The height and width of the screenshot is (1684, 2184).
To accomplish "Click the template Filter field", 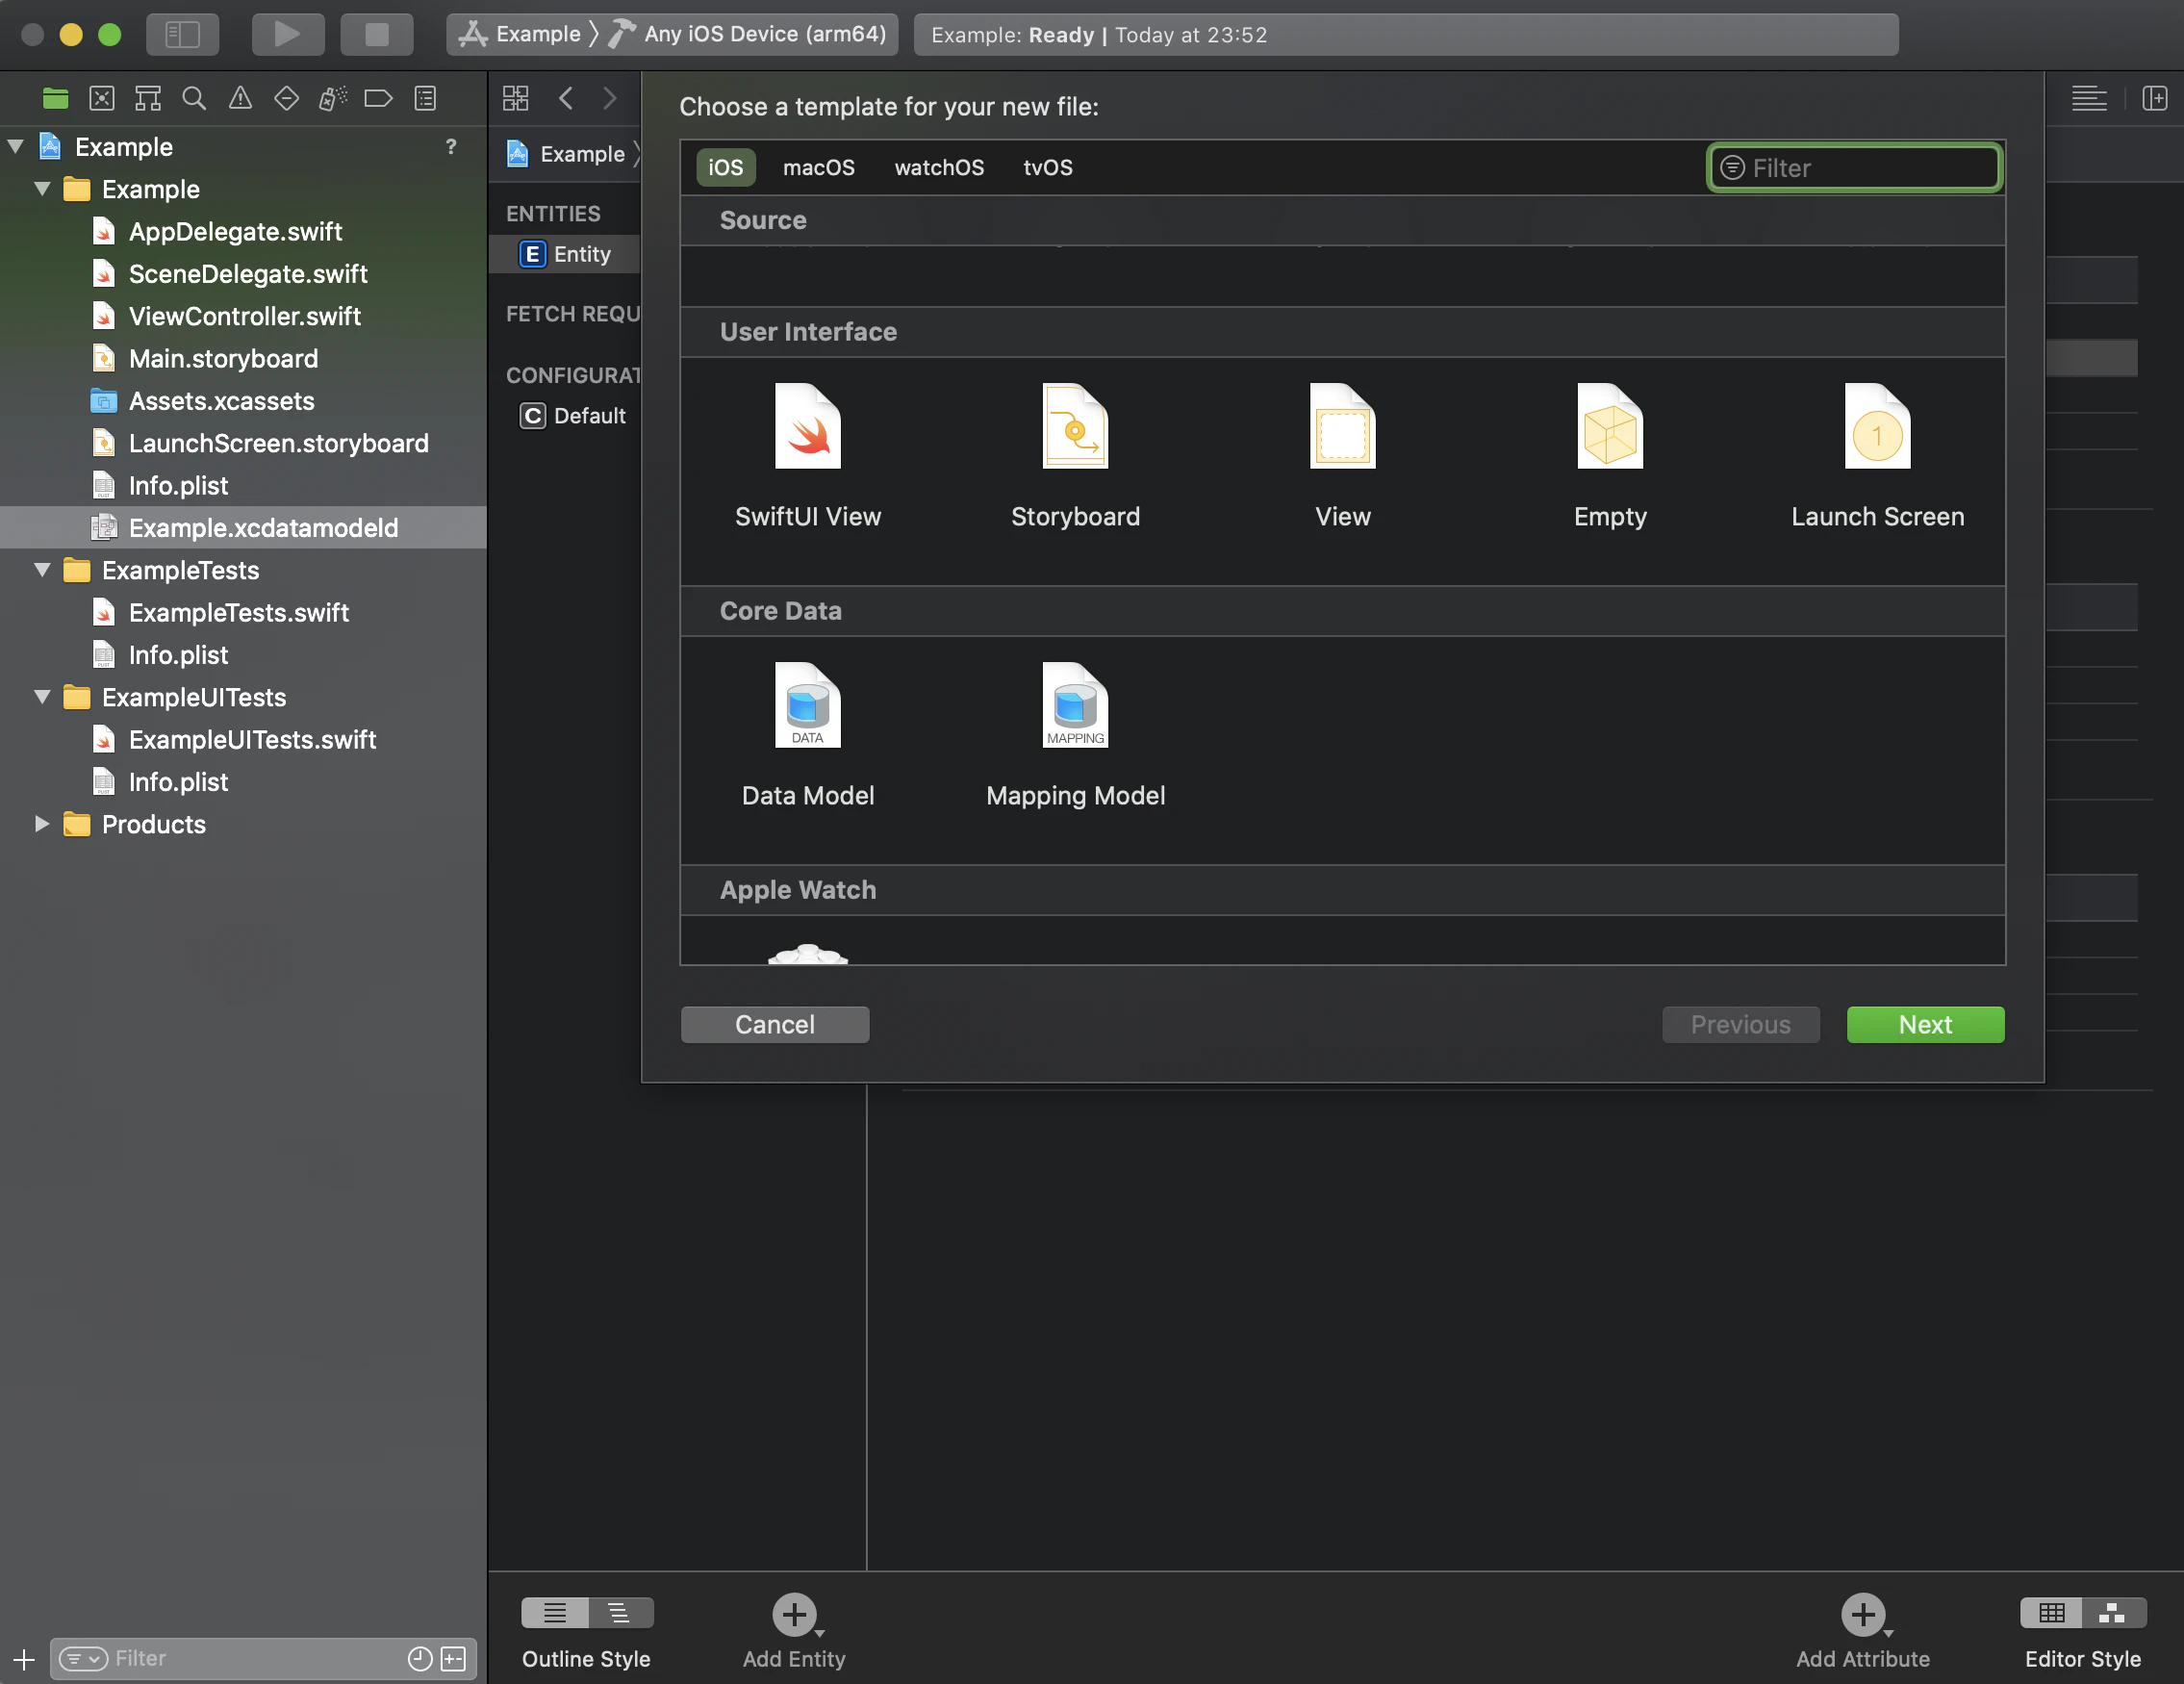I will 1854,167.
